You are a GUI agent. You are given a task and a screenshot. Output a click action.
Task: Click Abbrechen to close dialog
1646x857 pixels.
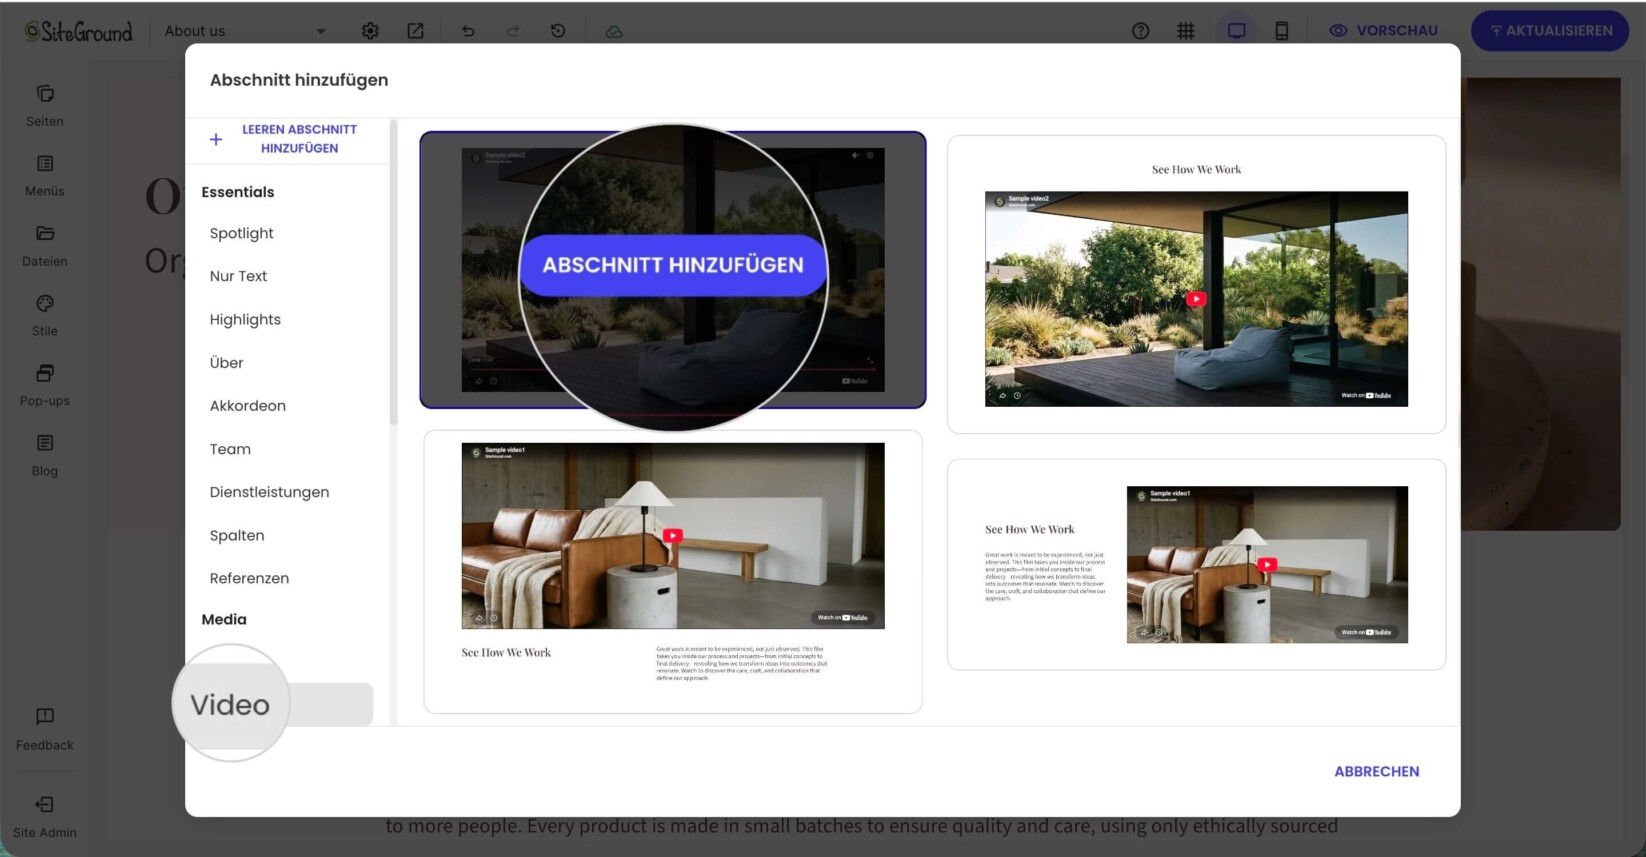pyautogui.click(x=1377, y=772)
